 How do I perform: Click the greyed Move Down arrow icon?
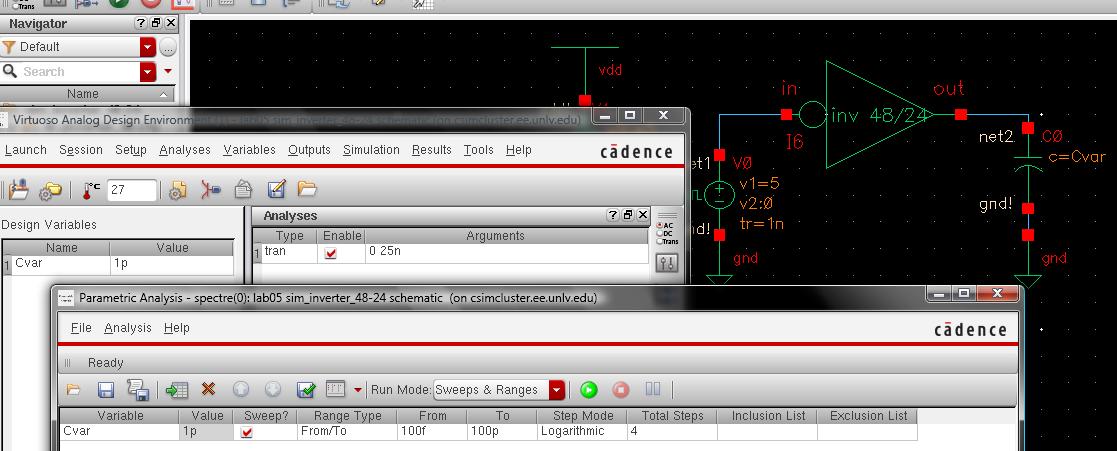coord(273,390)
